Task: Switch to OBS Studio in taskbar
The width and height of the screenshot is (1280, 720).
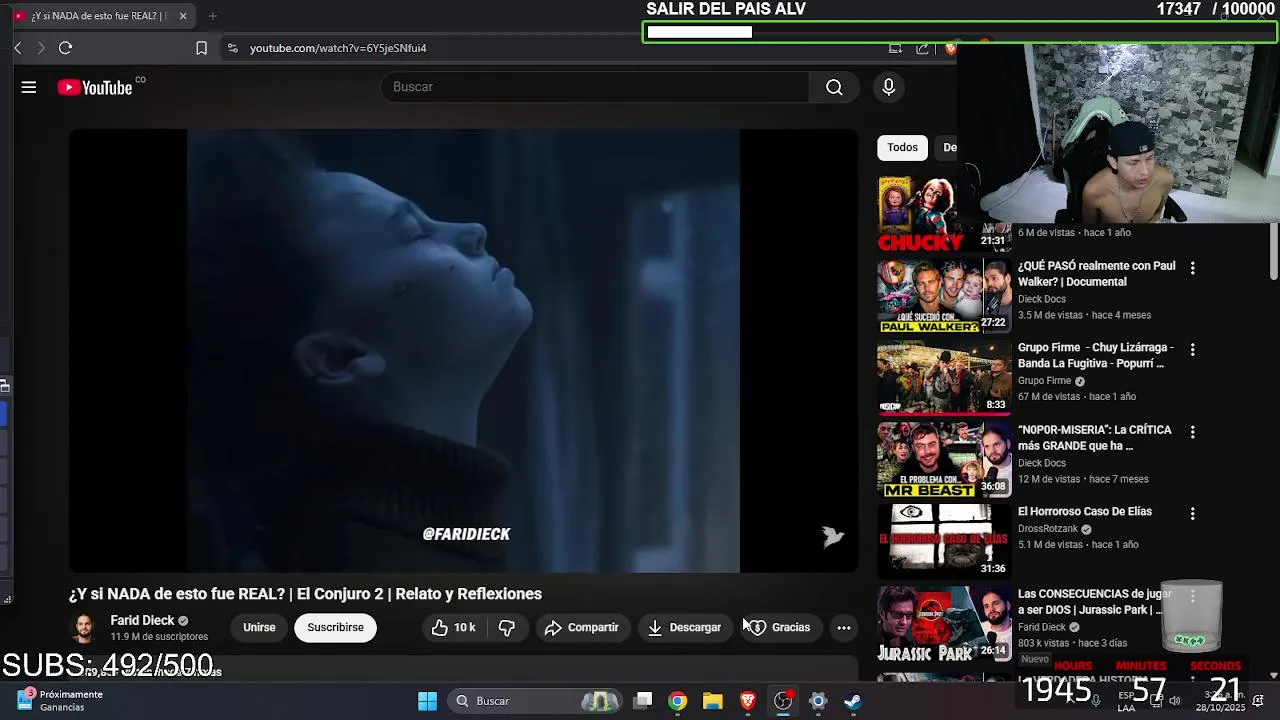Action: tap(783, 701)
